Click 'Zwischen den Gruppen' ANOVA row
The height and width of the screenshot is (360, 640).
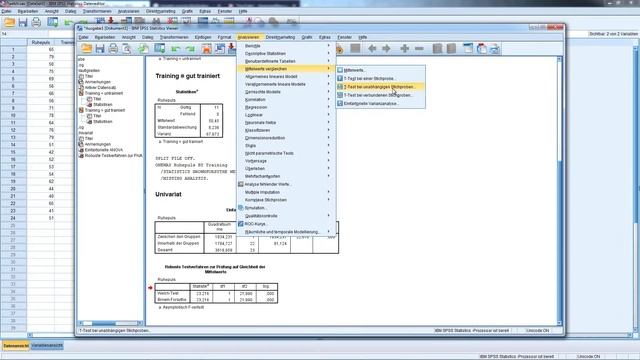(247, 237)
